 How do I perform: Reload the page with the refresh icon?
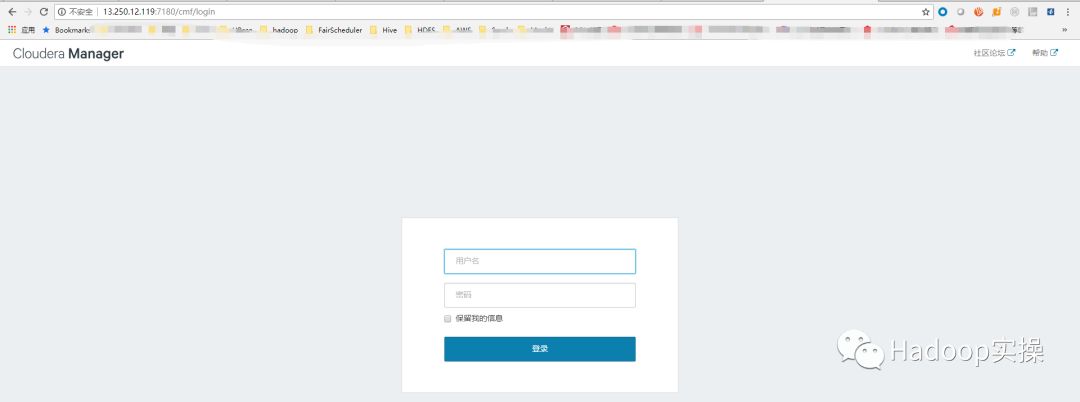tap(43, 12)
